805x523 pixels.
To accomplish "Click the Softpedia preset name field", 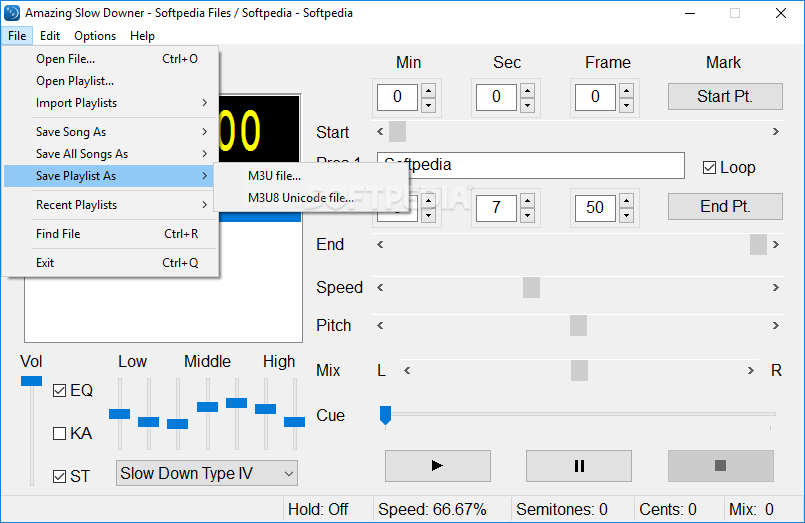I will (x=530, y=165).
